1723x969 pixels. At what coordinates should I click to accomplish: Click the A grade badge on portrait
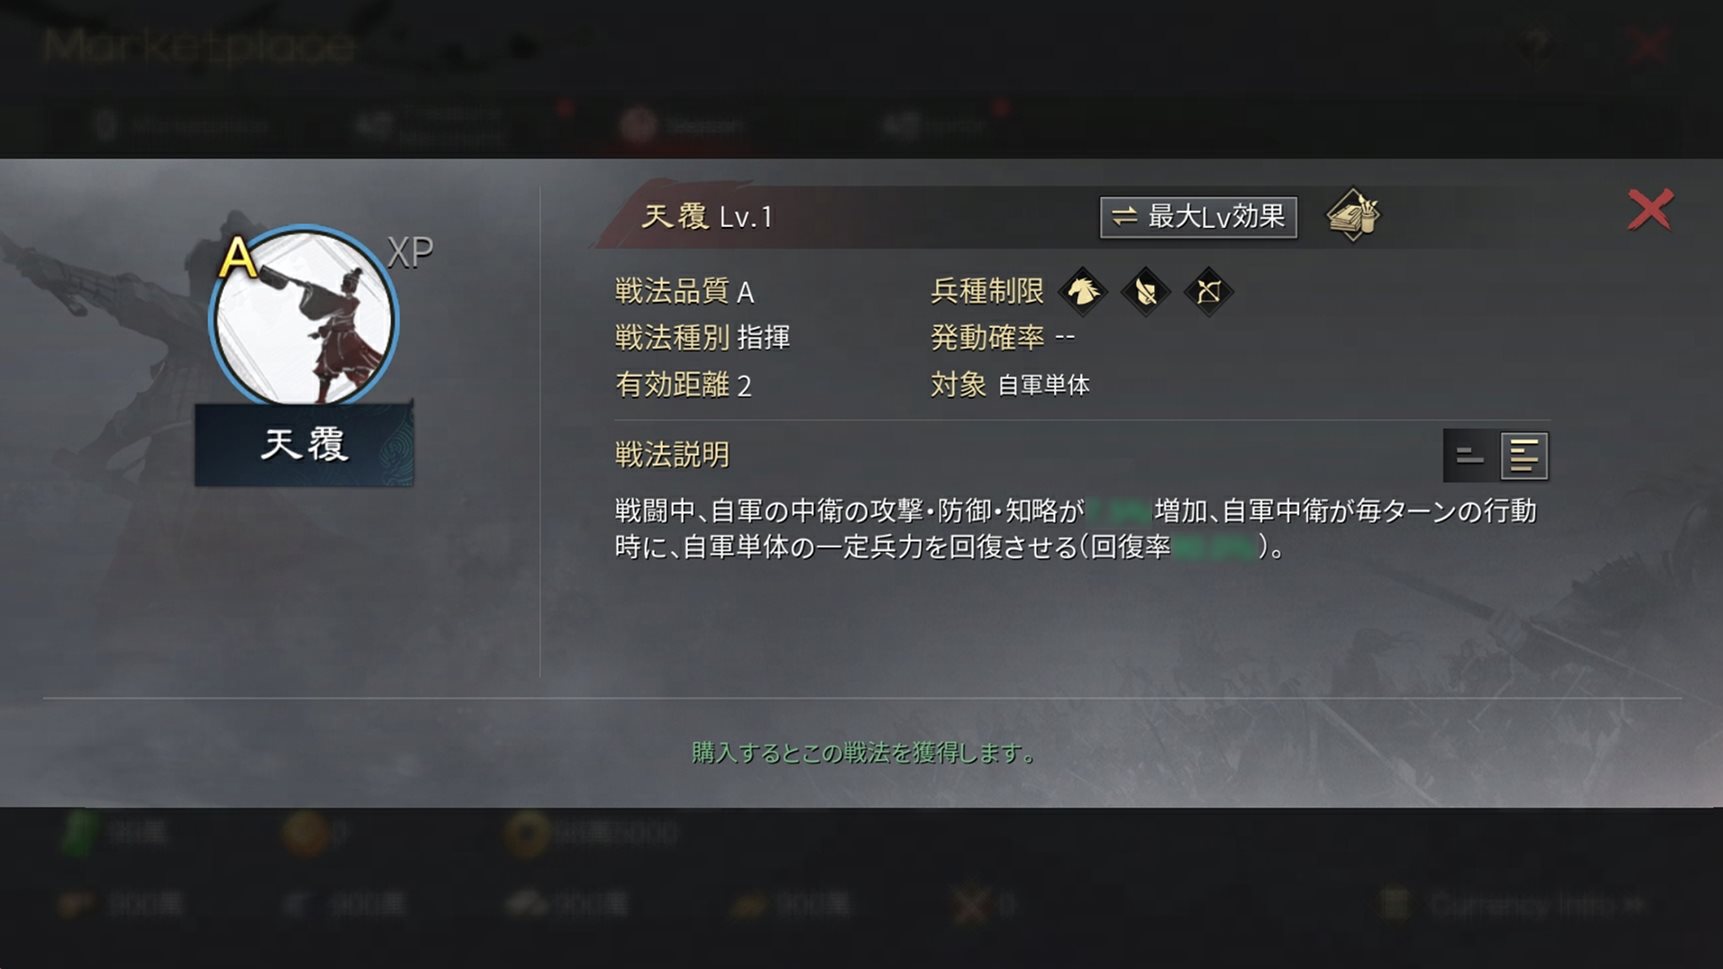pos(238,257)
